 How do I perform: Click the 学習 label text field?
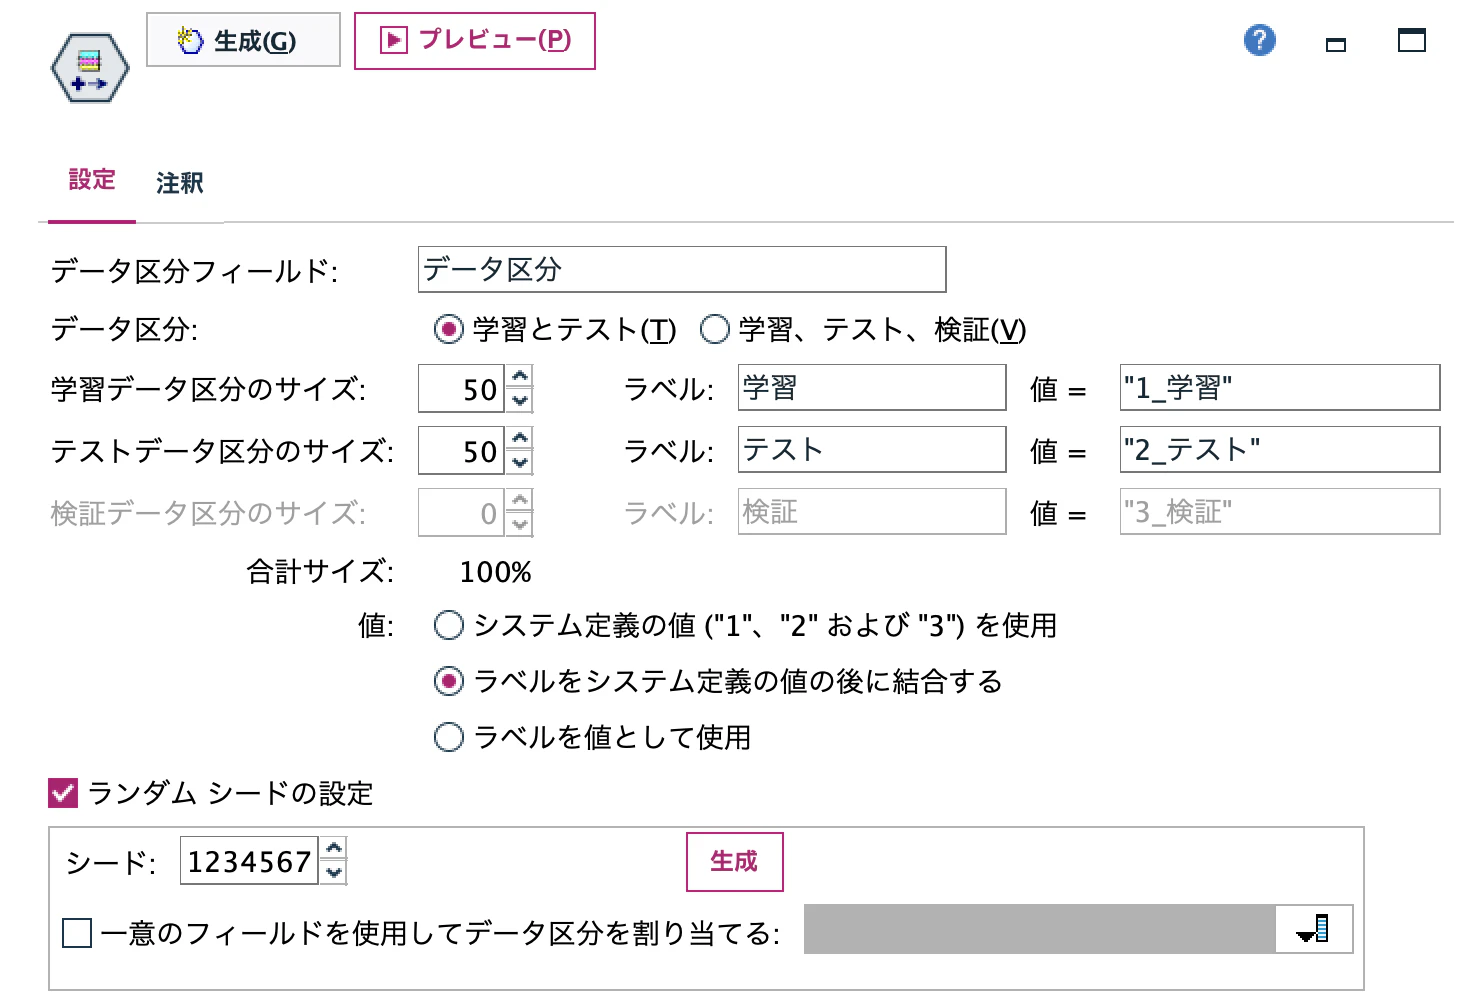click(x=872, y=387)
